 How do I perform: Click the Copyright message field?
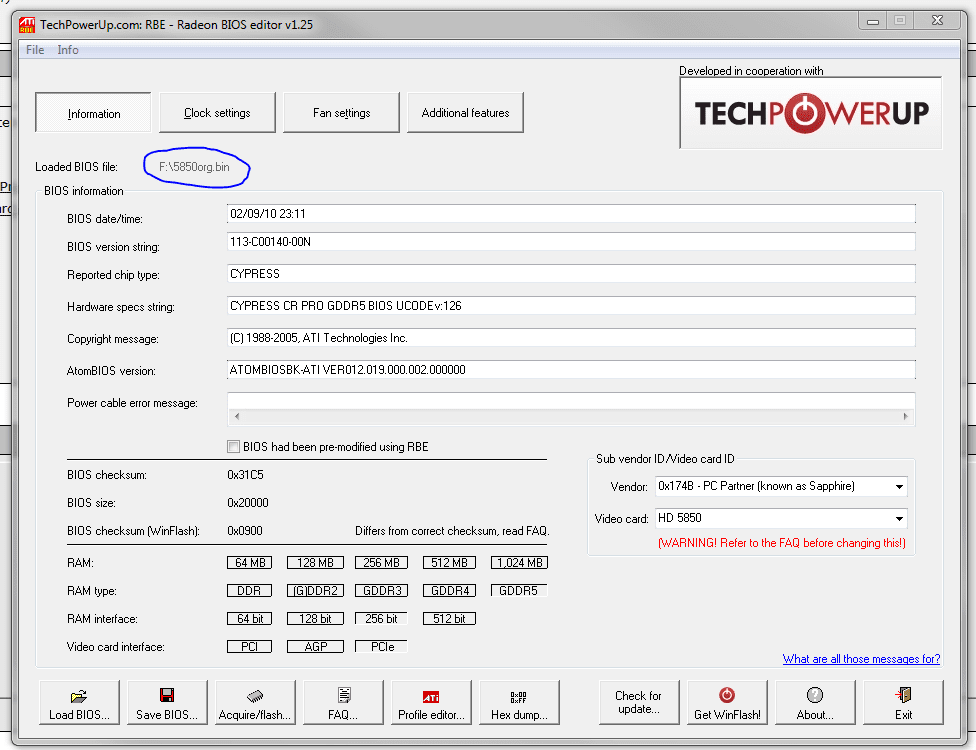[x=571, y=338]
